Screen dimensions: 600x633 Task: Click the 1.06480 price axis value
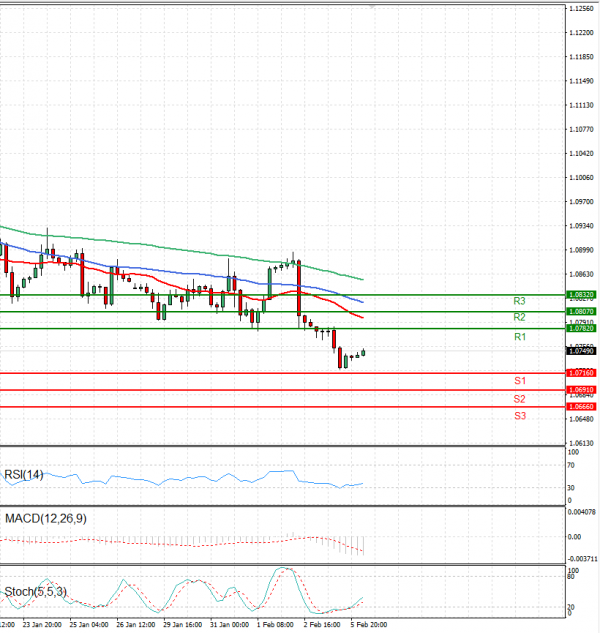click(x=581, y=419)
